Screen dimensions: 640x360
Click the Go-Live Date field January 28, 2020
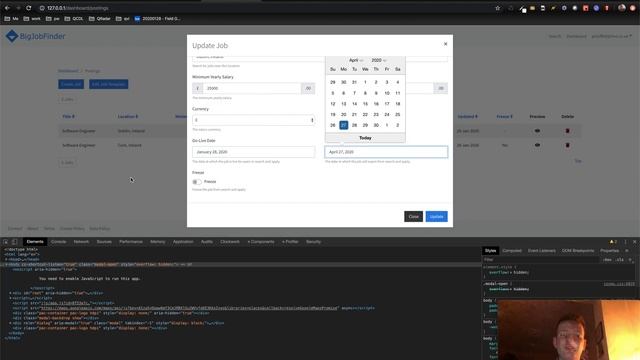click(253, 152)
